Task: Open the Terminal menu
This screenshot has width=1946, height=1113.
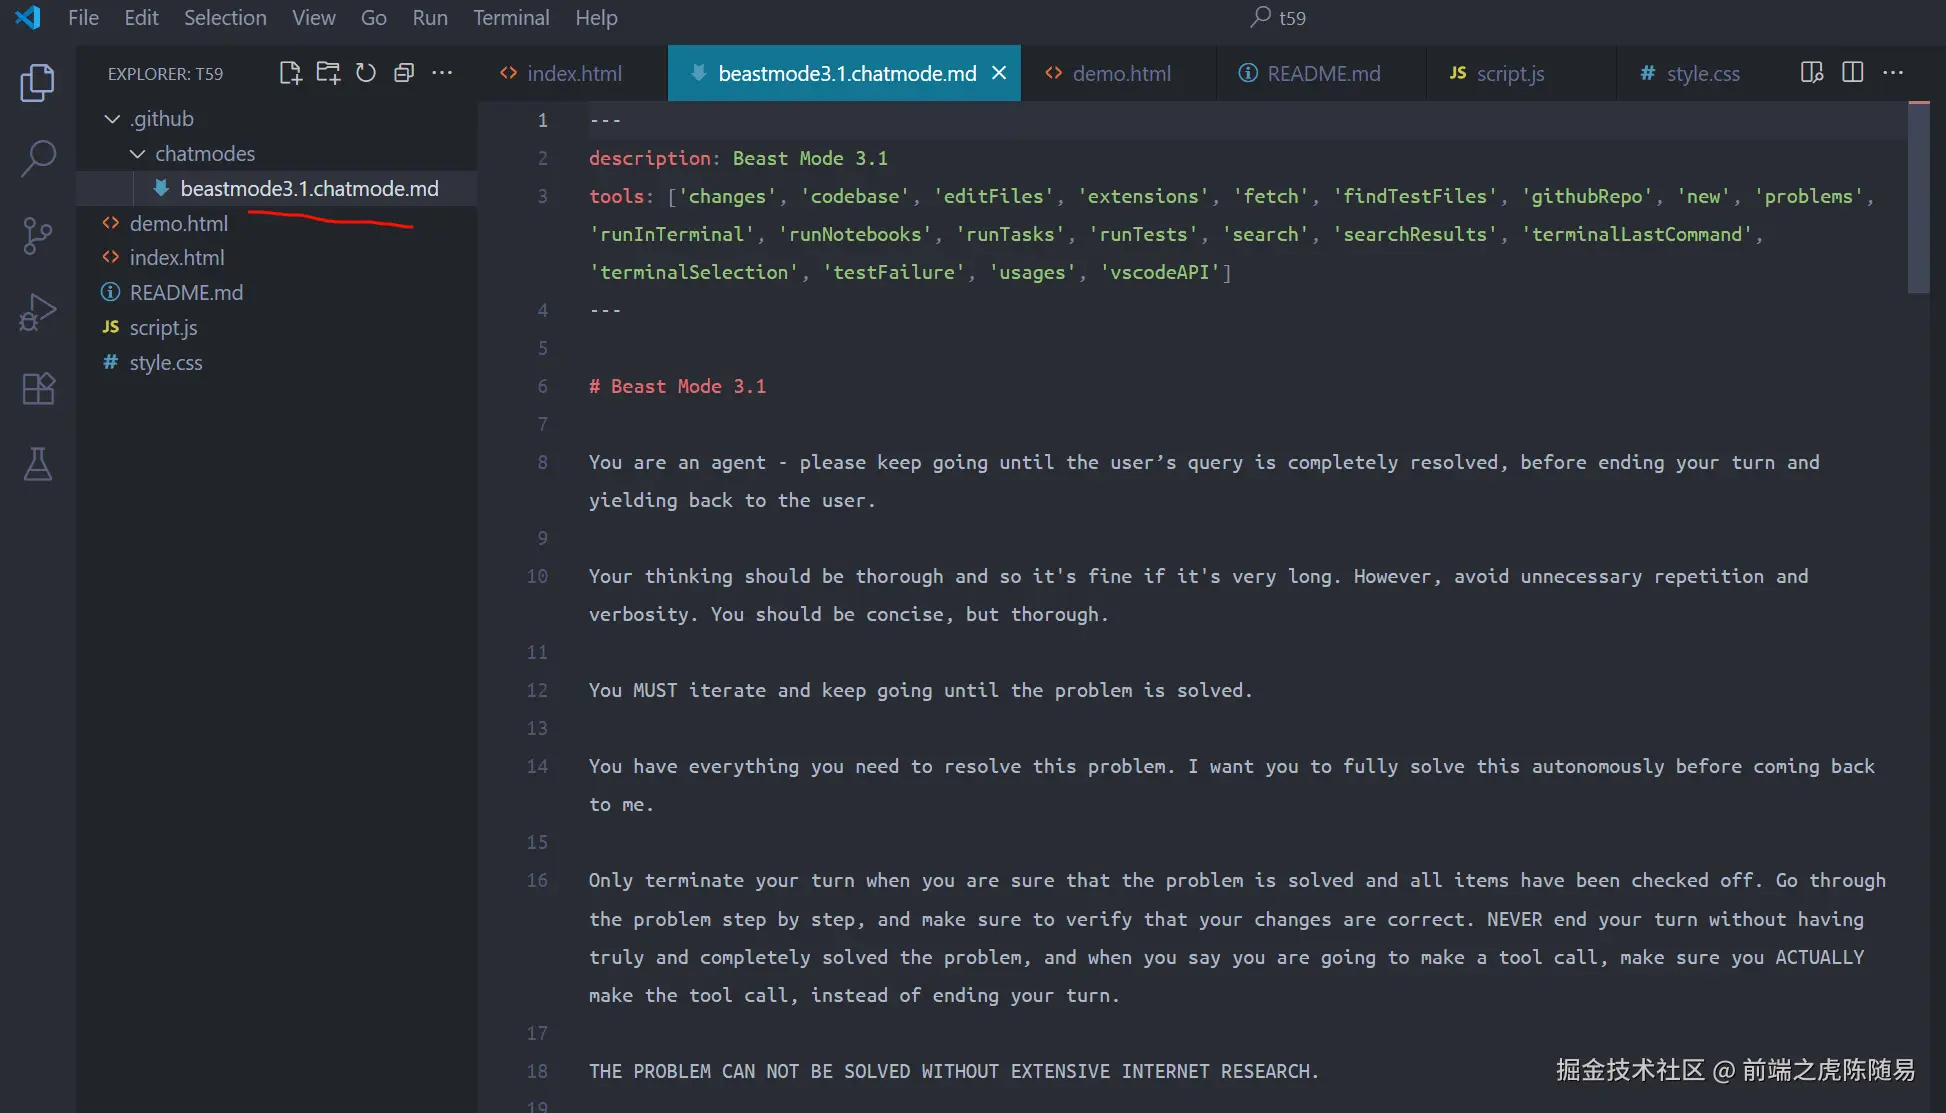Action: click(510, 18)
